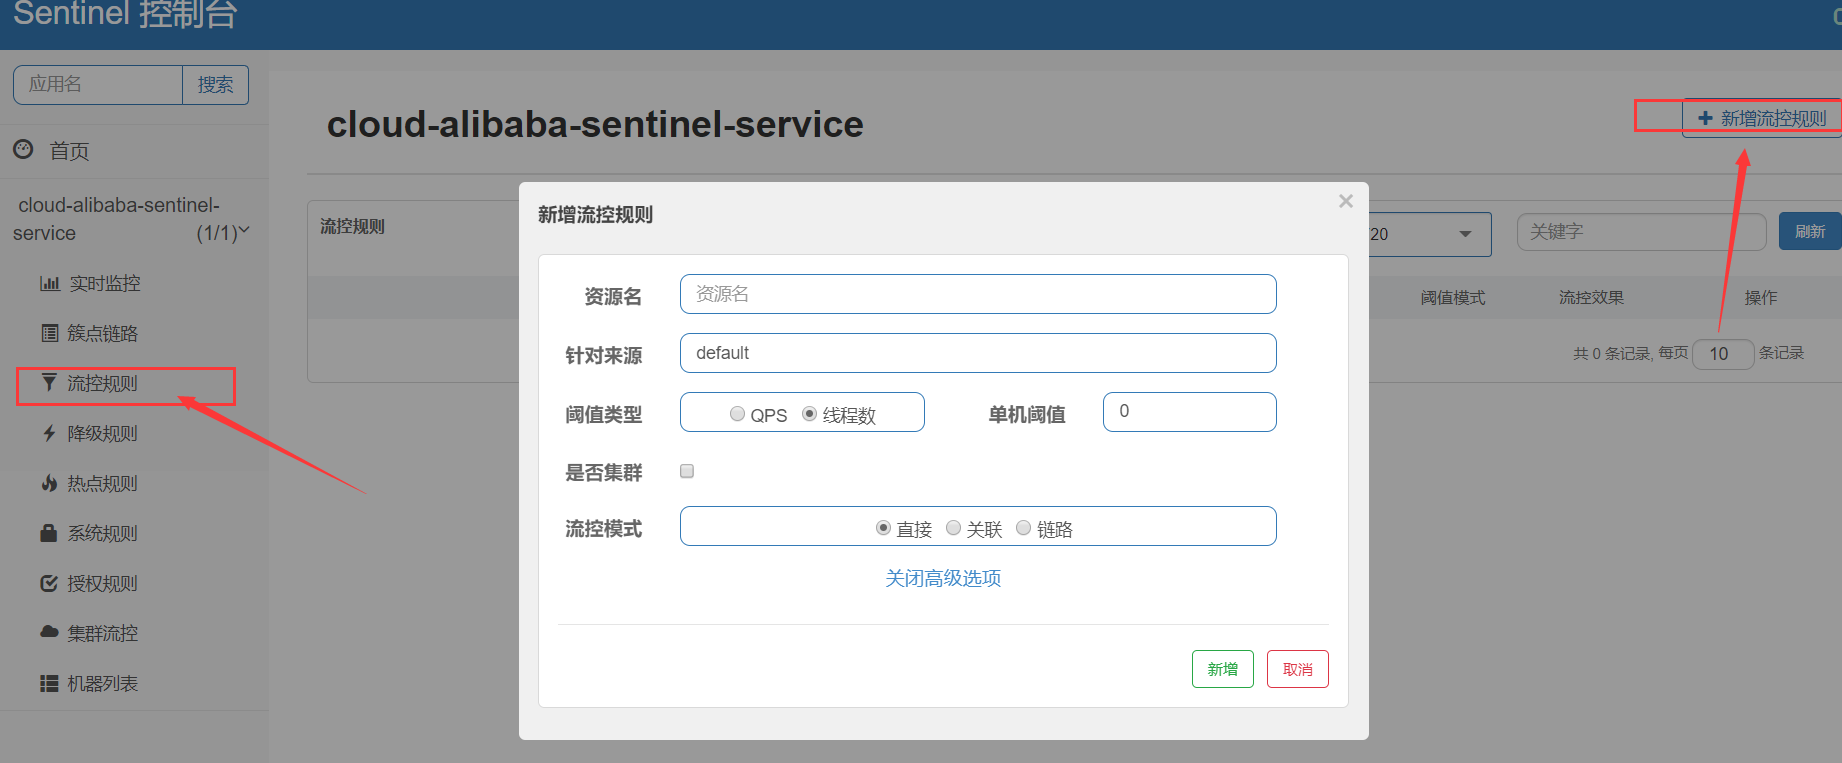The image size is (1842, 763).
Task: Focus the 针对来源 field containing default
Action: click(978, 353)
